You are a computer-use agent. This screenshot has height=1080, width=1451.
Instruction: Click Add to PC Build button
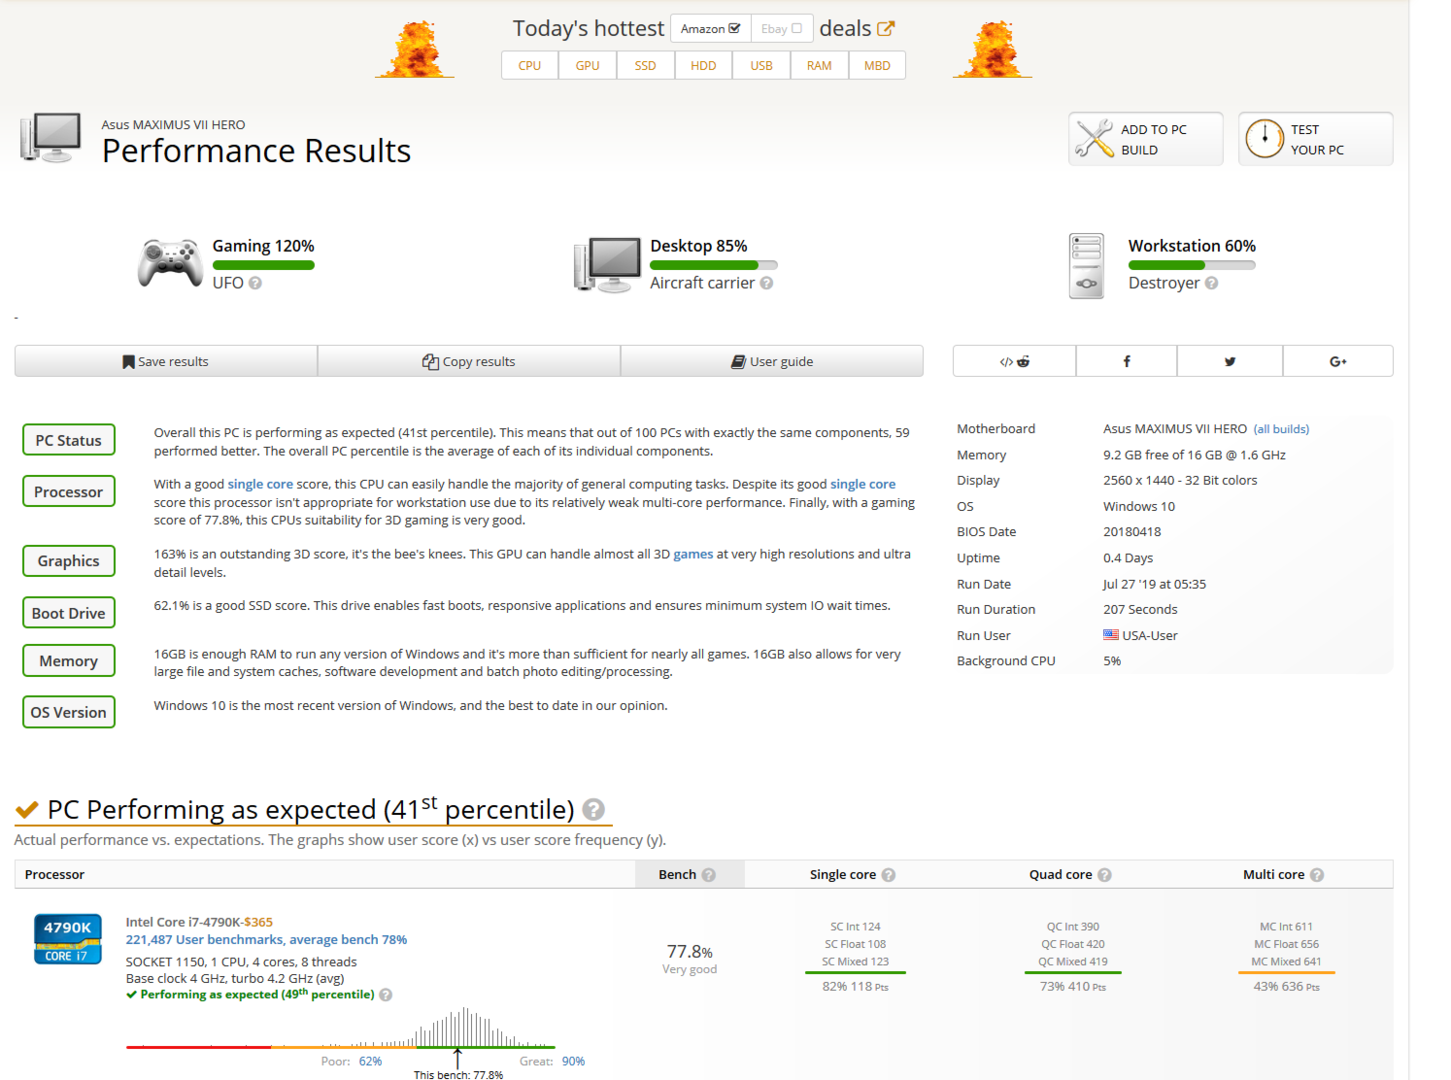tap(1146, 139)
